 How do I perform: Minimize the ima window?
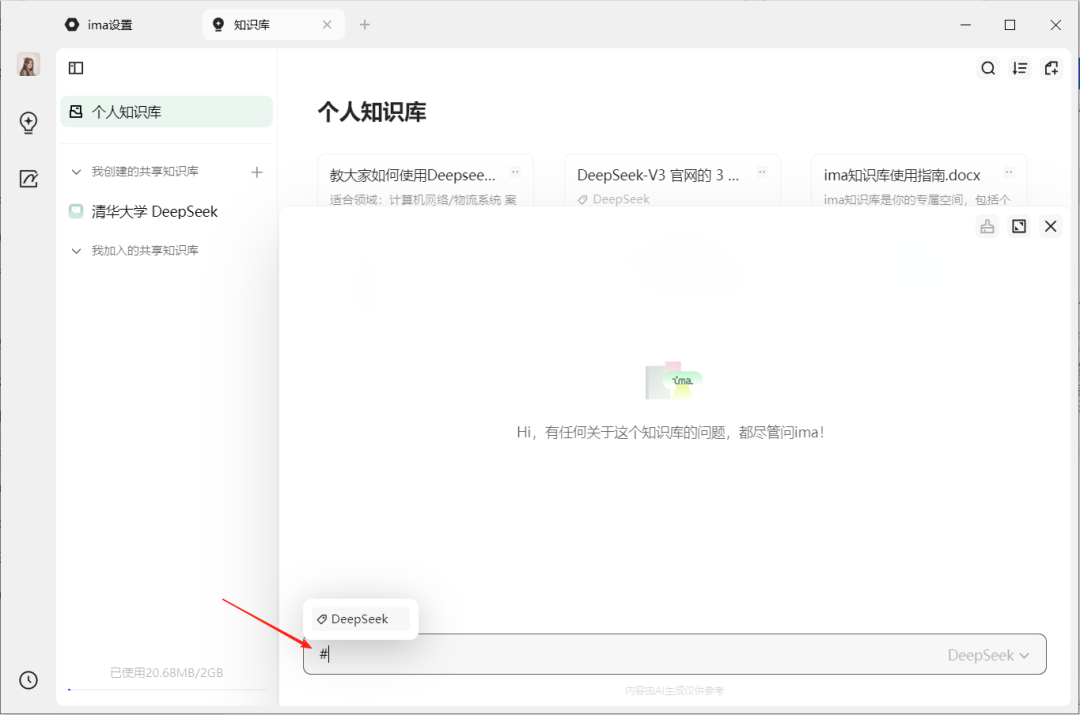click(x=966, y=25)
